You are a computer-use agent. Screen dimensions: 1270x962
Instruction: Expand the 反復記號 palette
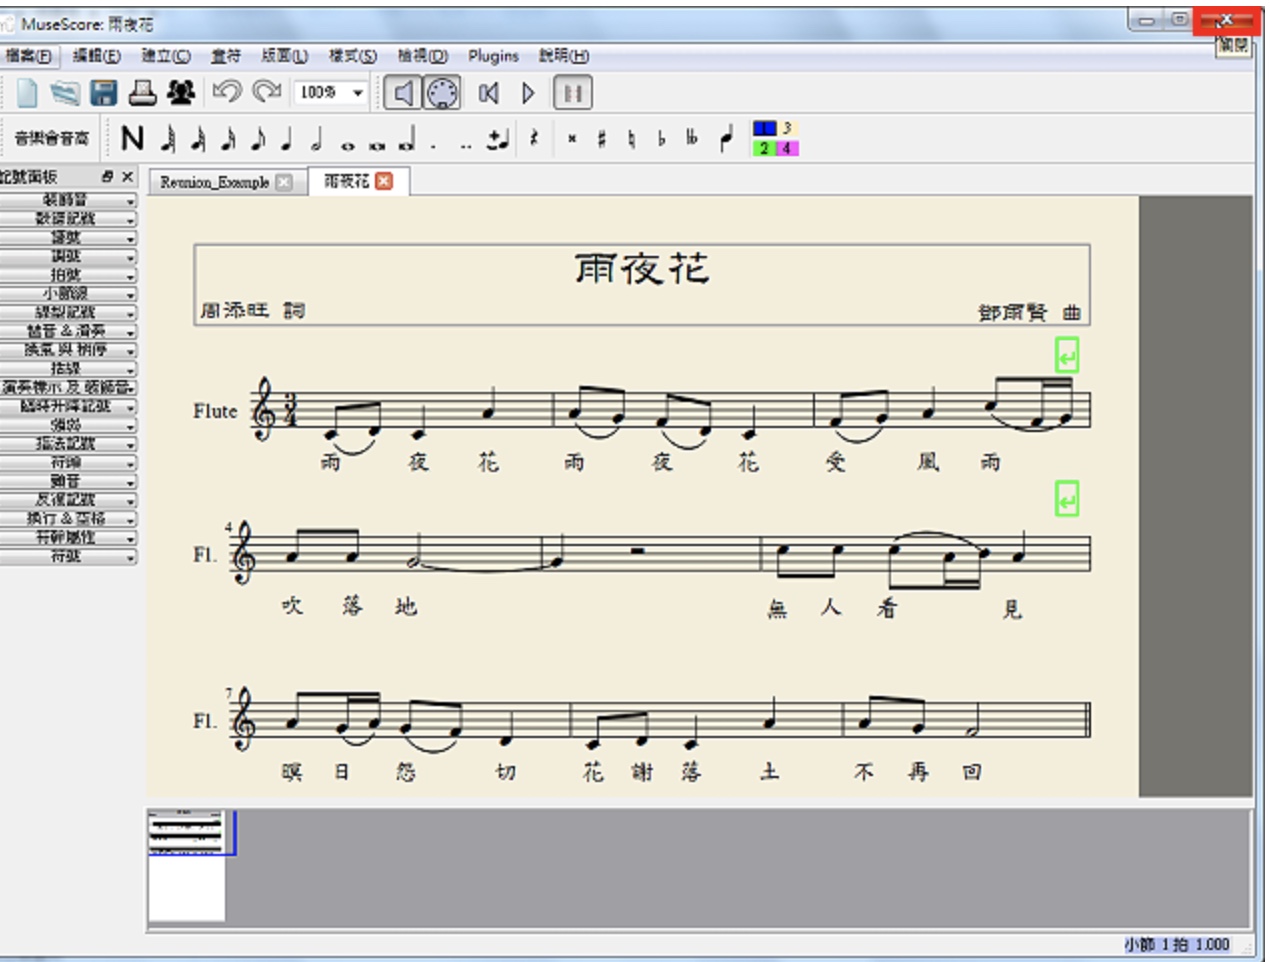click(x=68, y=500)
